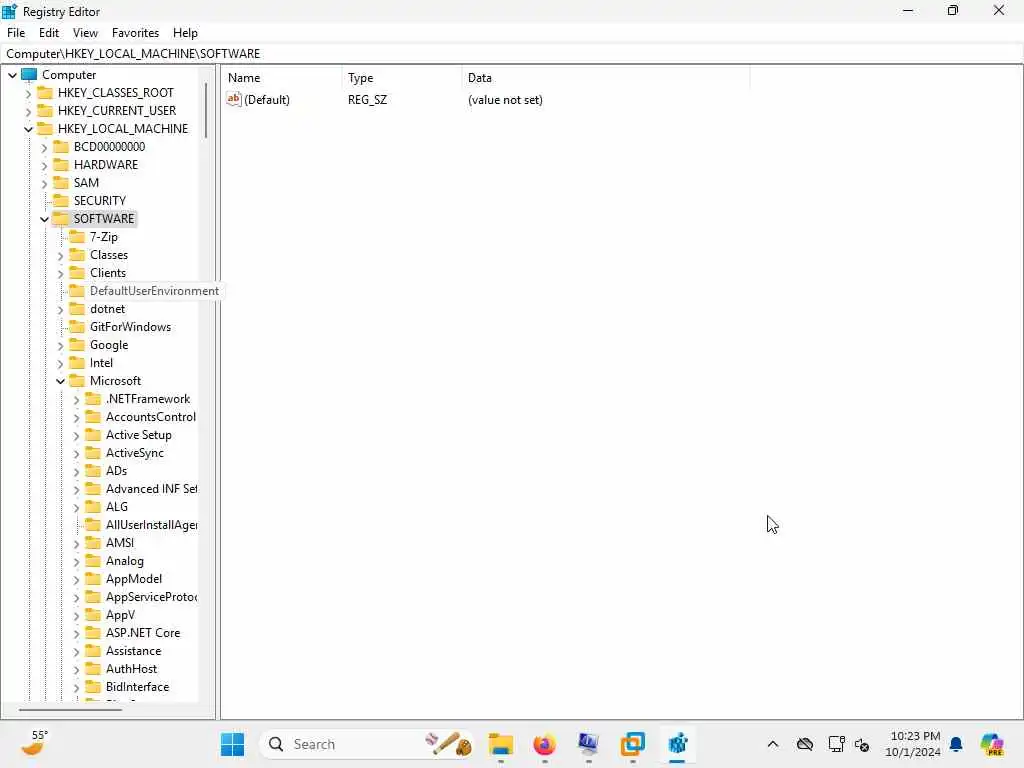This screenshot has height=768, width=1024.
Task: Click the GitForWindows folder icon
Action: pos(77,327)
